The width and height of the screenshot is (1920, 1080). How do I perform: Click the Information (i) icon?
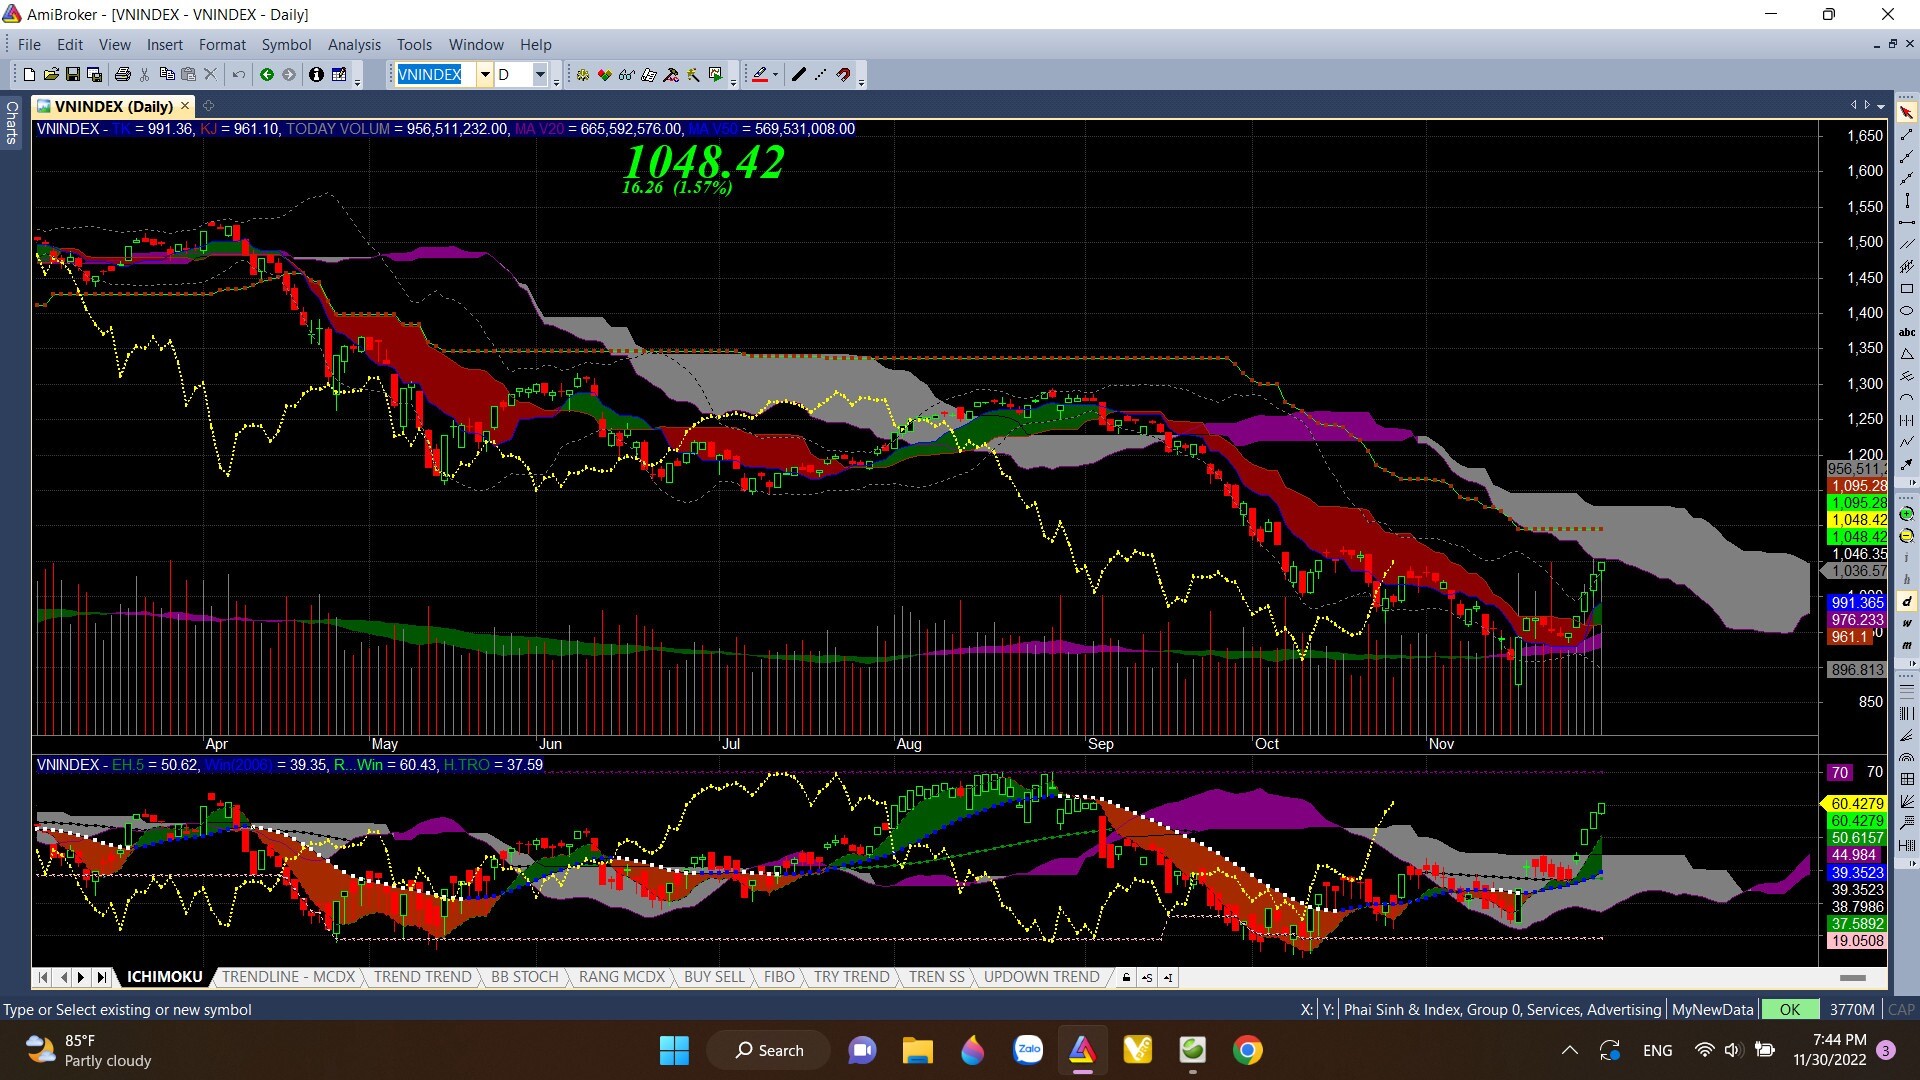pyautogui.click(x=316, y=75)
